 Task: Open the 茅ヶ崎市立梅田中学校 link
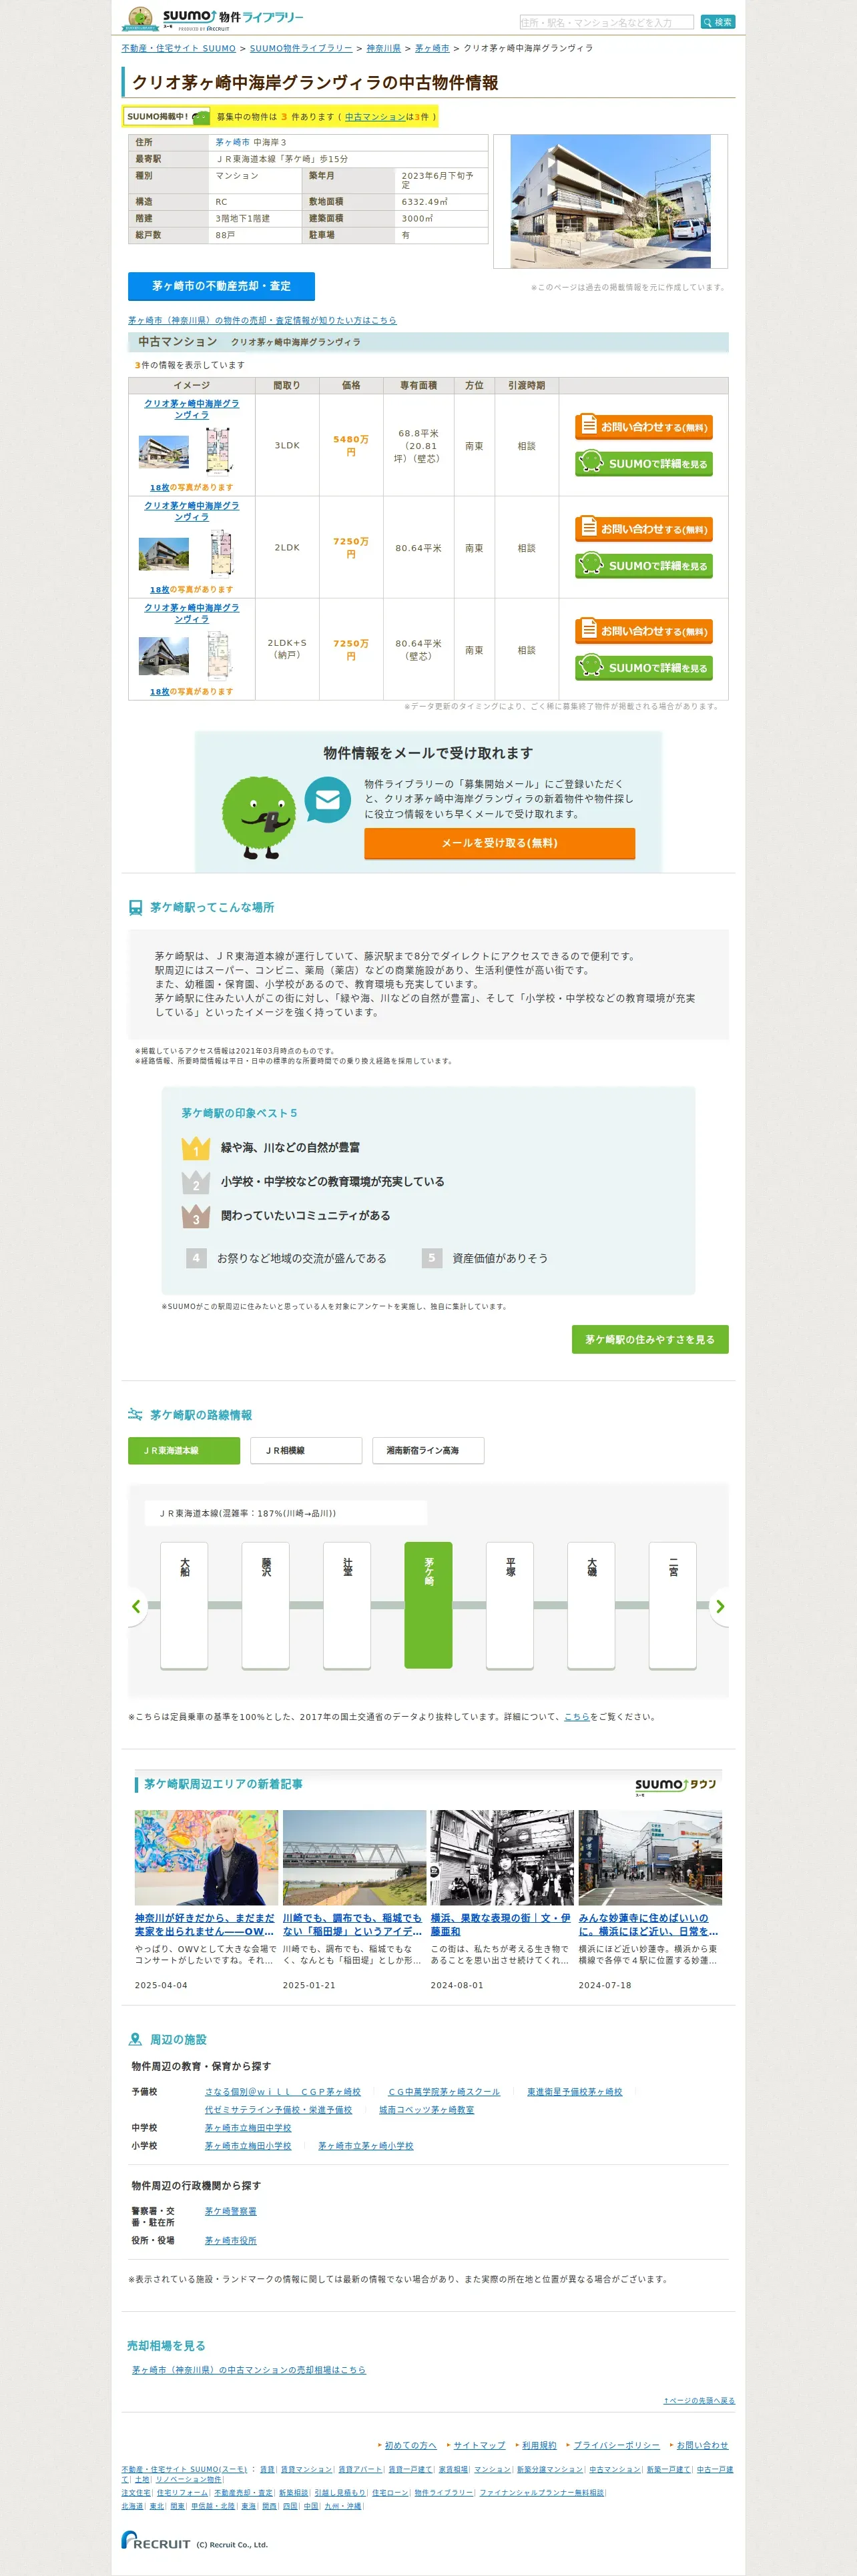248,2128
